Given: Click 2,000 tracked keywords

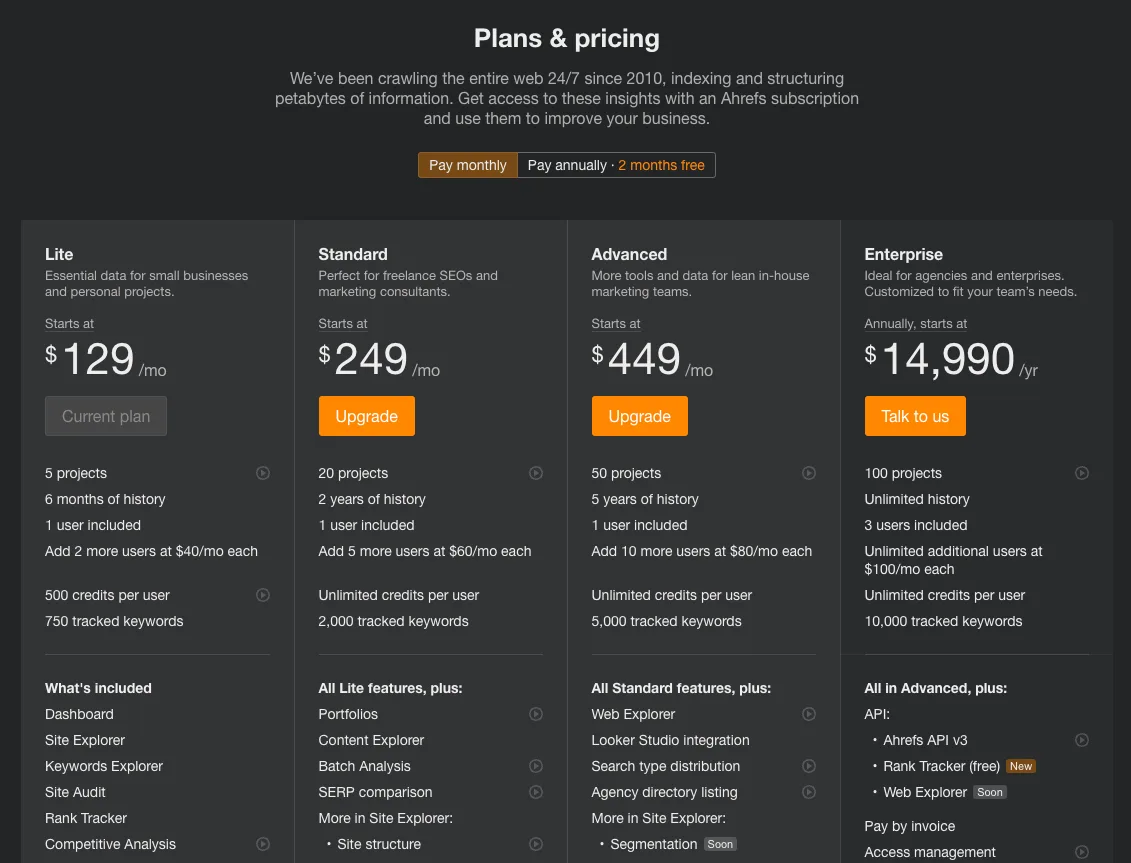Looking at the screenshot, I should [x=393, y=621].
